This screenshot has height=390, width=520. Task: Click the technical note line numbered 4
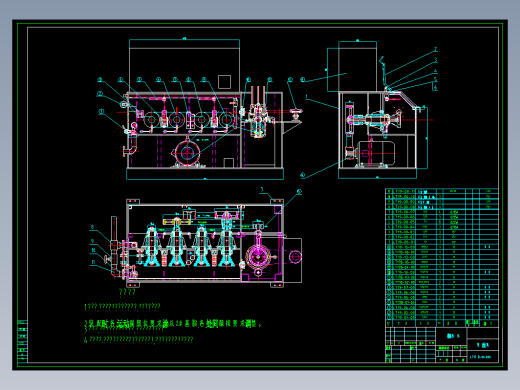(139, 339)
